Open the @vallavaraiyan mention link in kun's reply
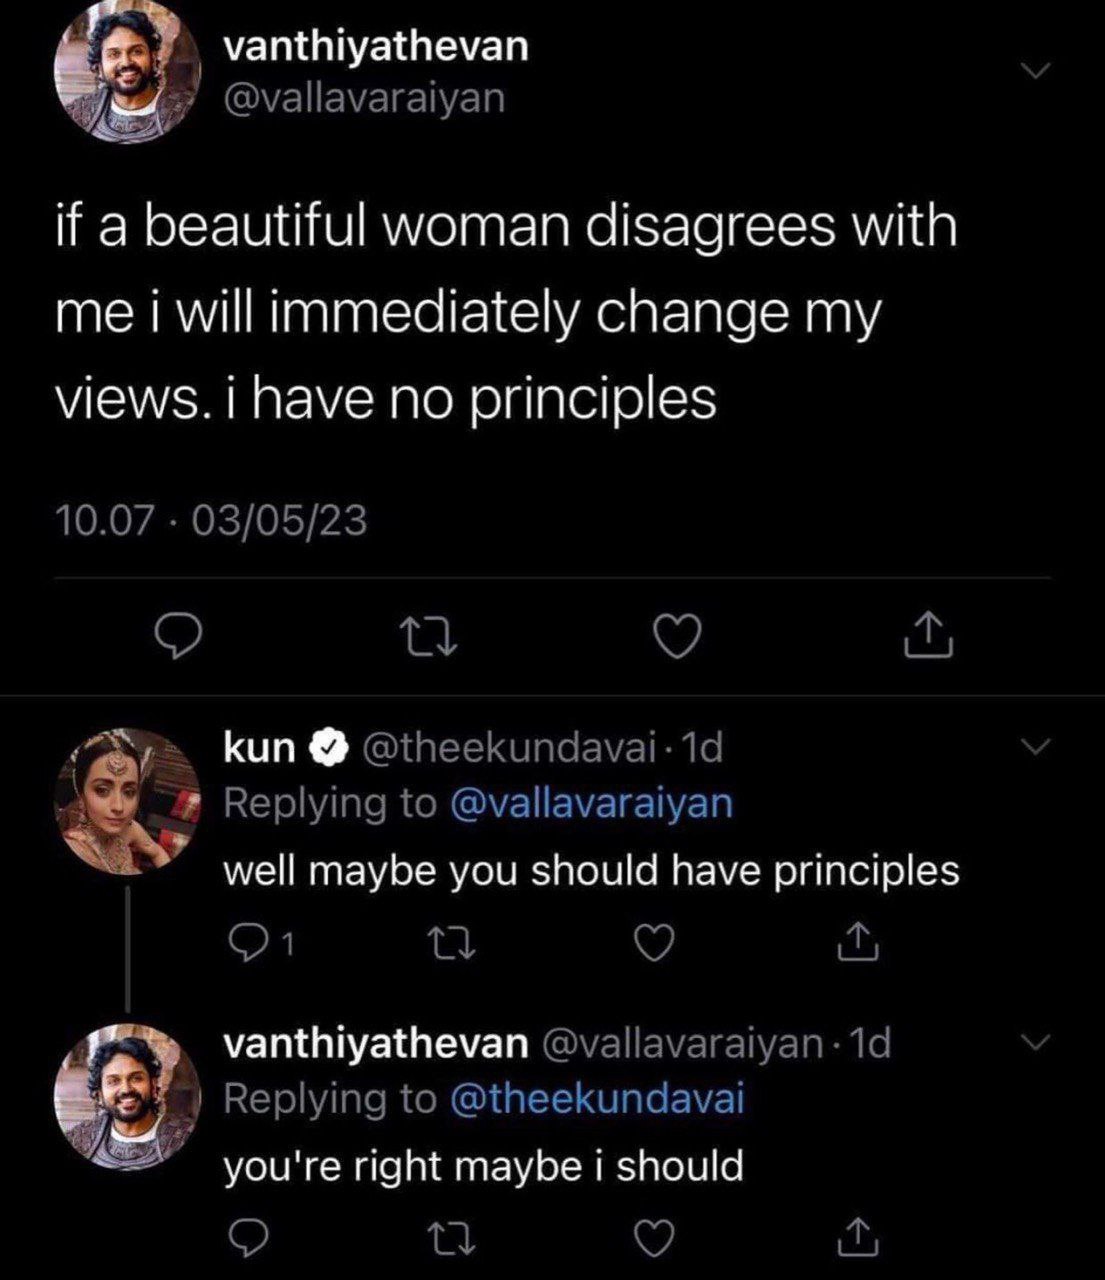 pos(592,803)
